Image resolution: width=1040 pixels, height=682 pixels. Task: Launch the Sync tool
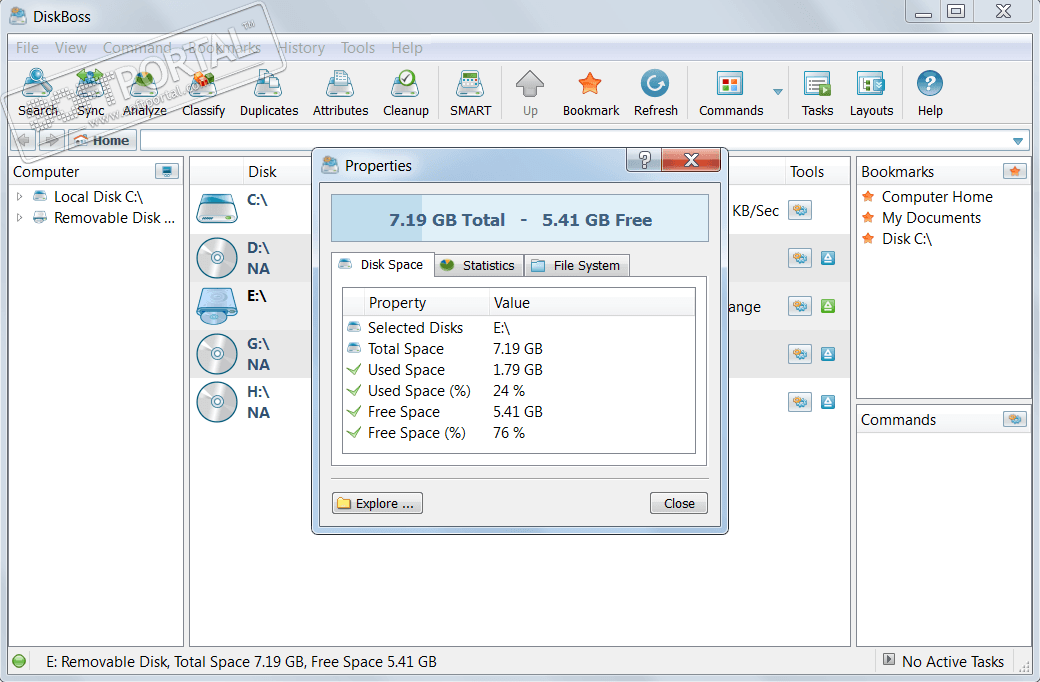(x=90, y=93)
